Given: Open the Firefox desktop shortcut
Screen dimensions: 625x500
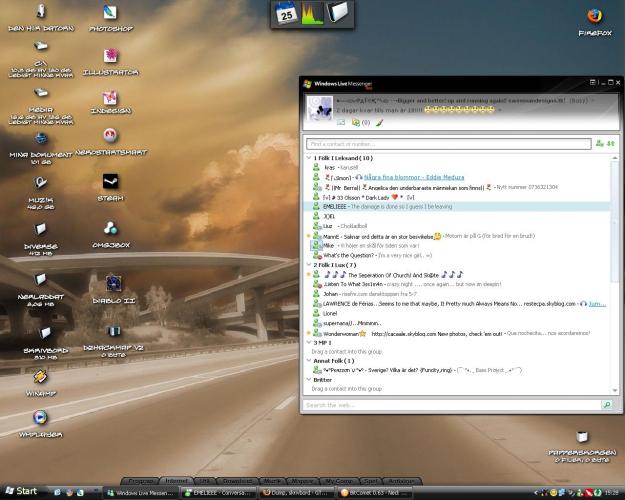Looking at the screenshot, I should coord(594,17).
